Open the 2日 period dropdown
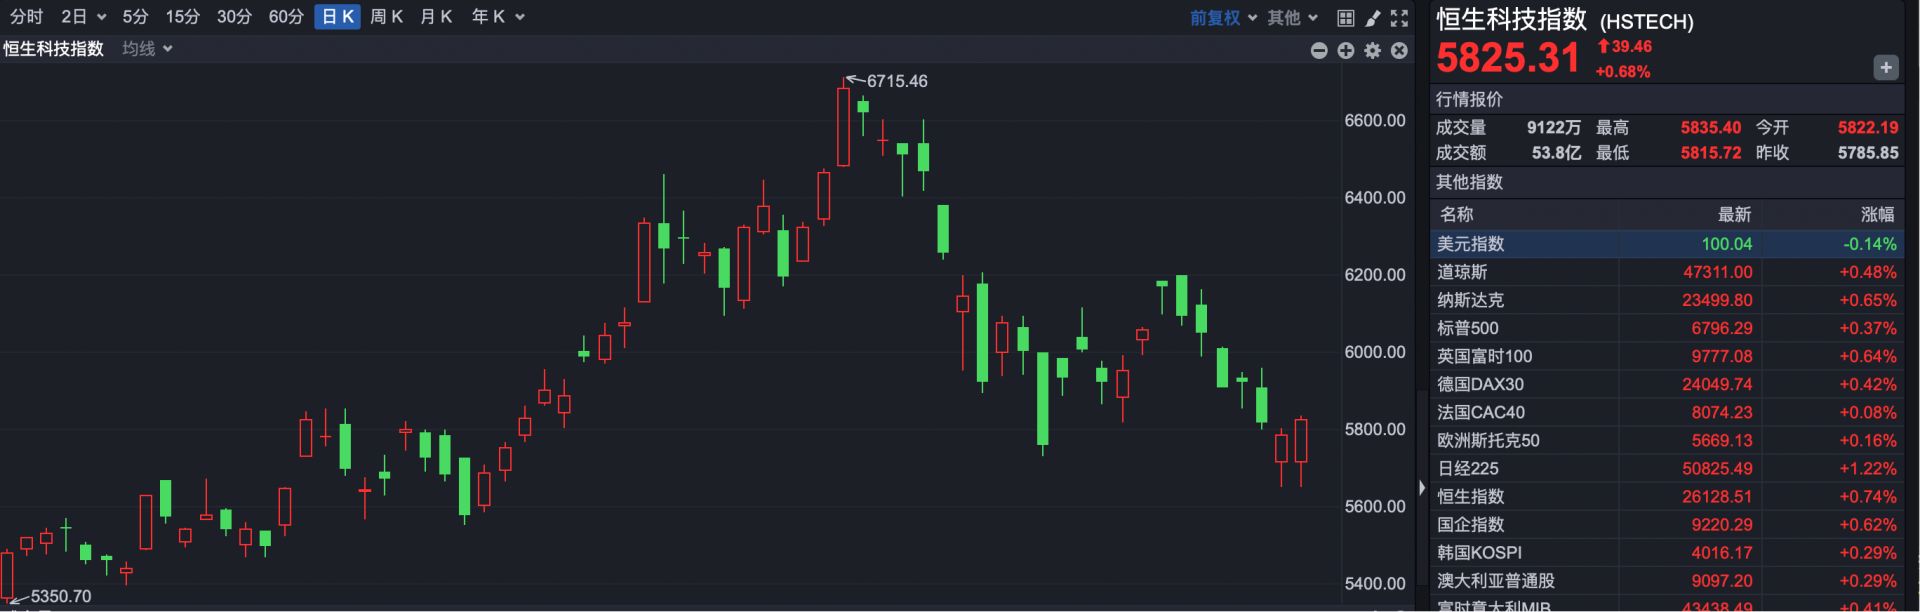 pos(84,17)
